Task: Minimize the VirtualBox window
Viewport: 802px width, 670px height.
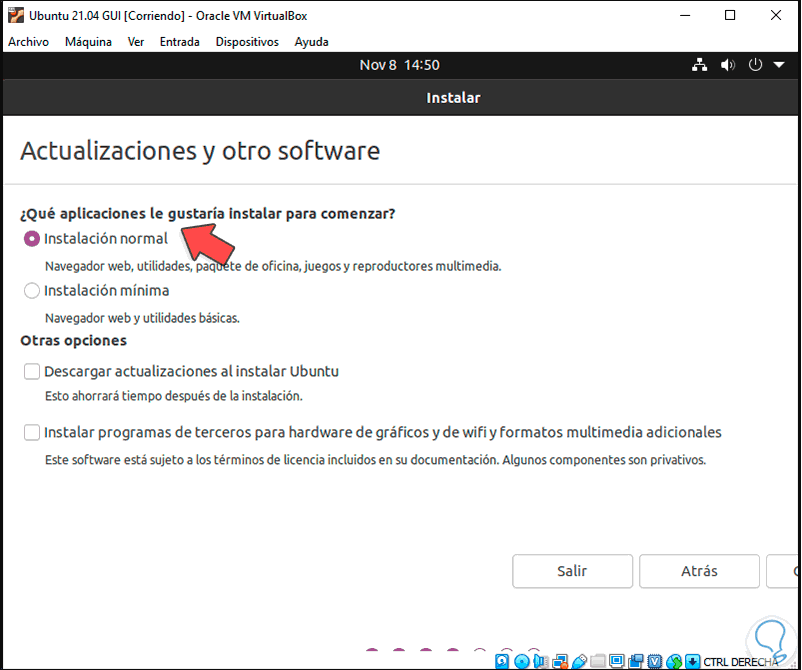Action: (x=685, y=15)
